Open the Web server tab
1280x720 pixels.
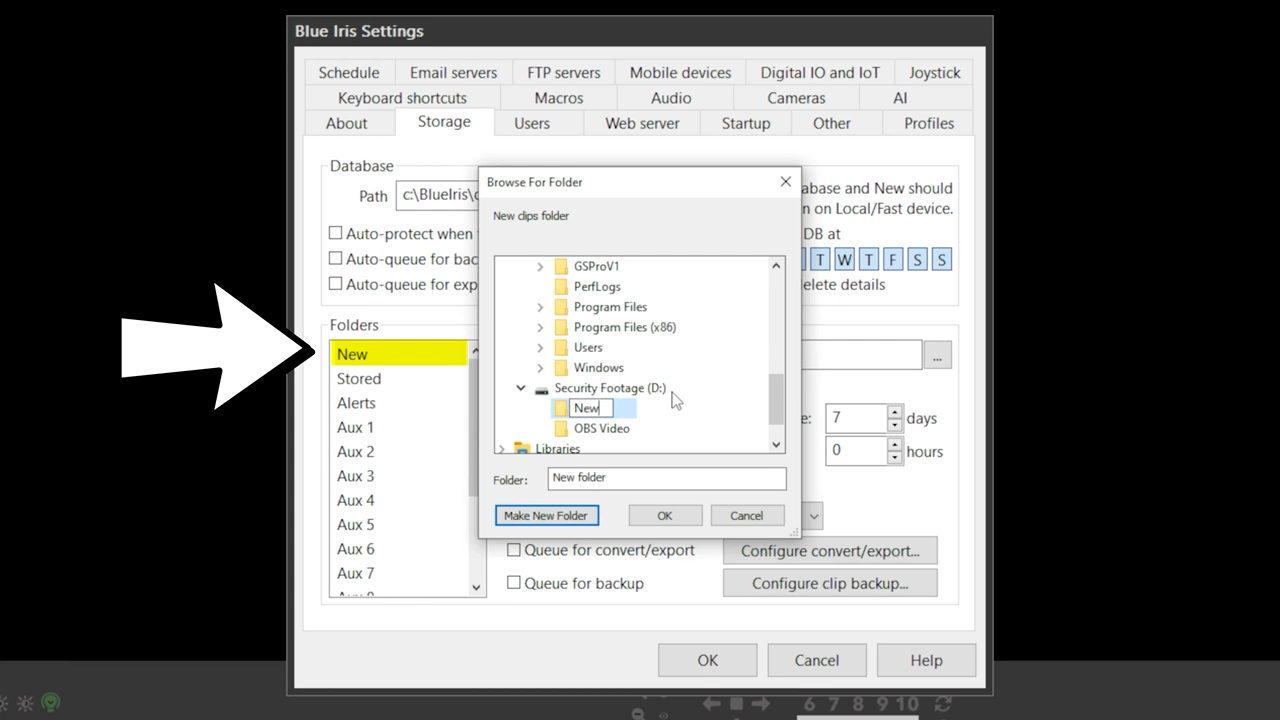(642, 123)
